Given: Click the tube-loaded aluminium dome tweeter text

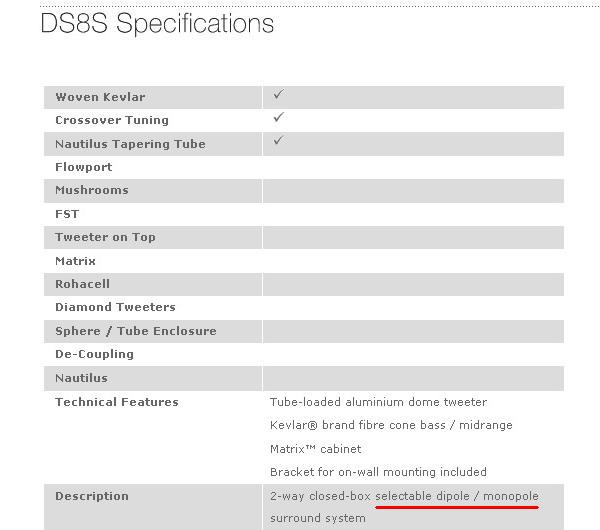Looking at the screenshot, I should pos(378,402).
